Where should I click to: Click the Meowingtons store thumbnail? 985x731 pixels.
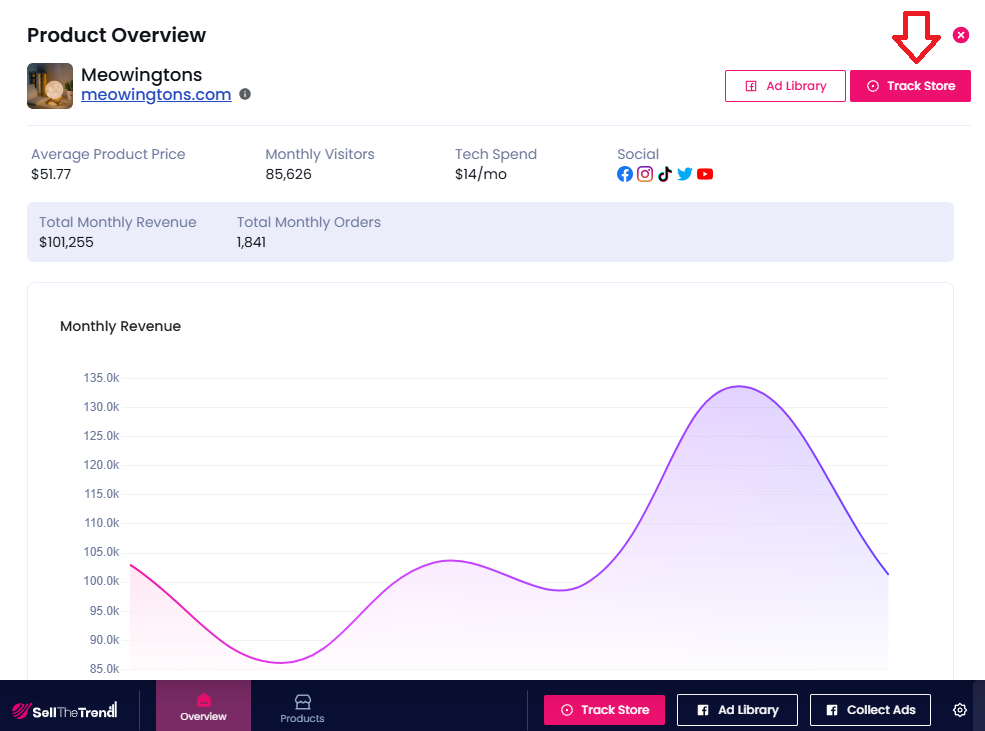pos(50,86)
